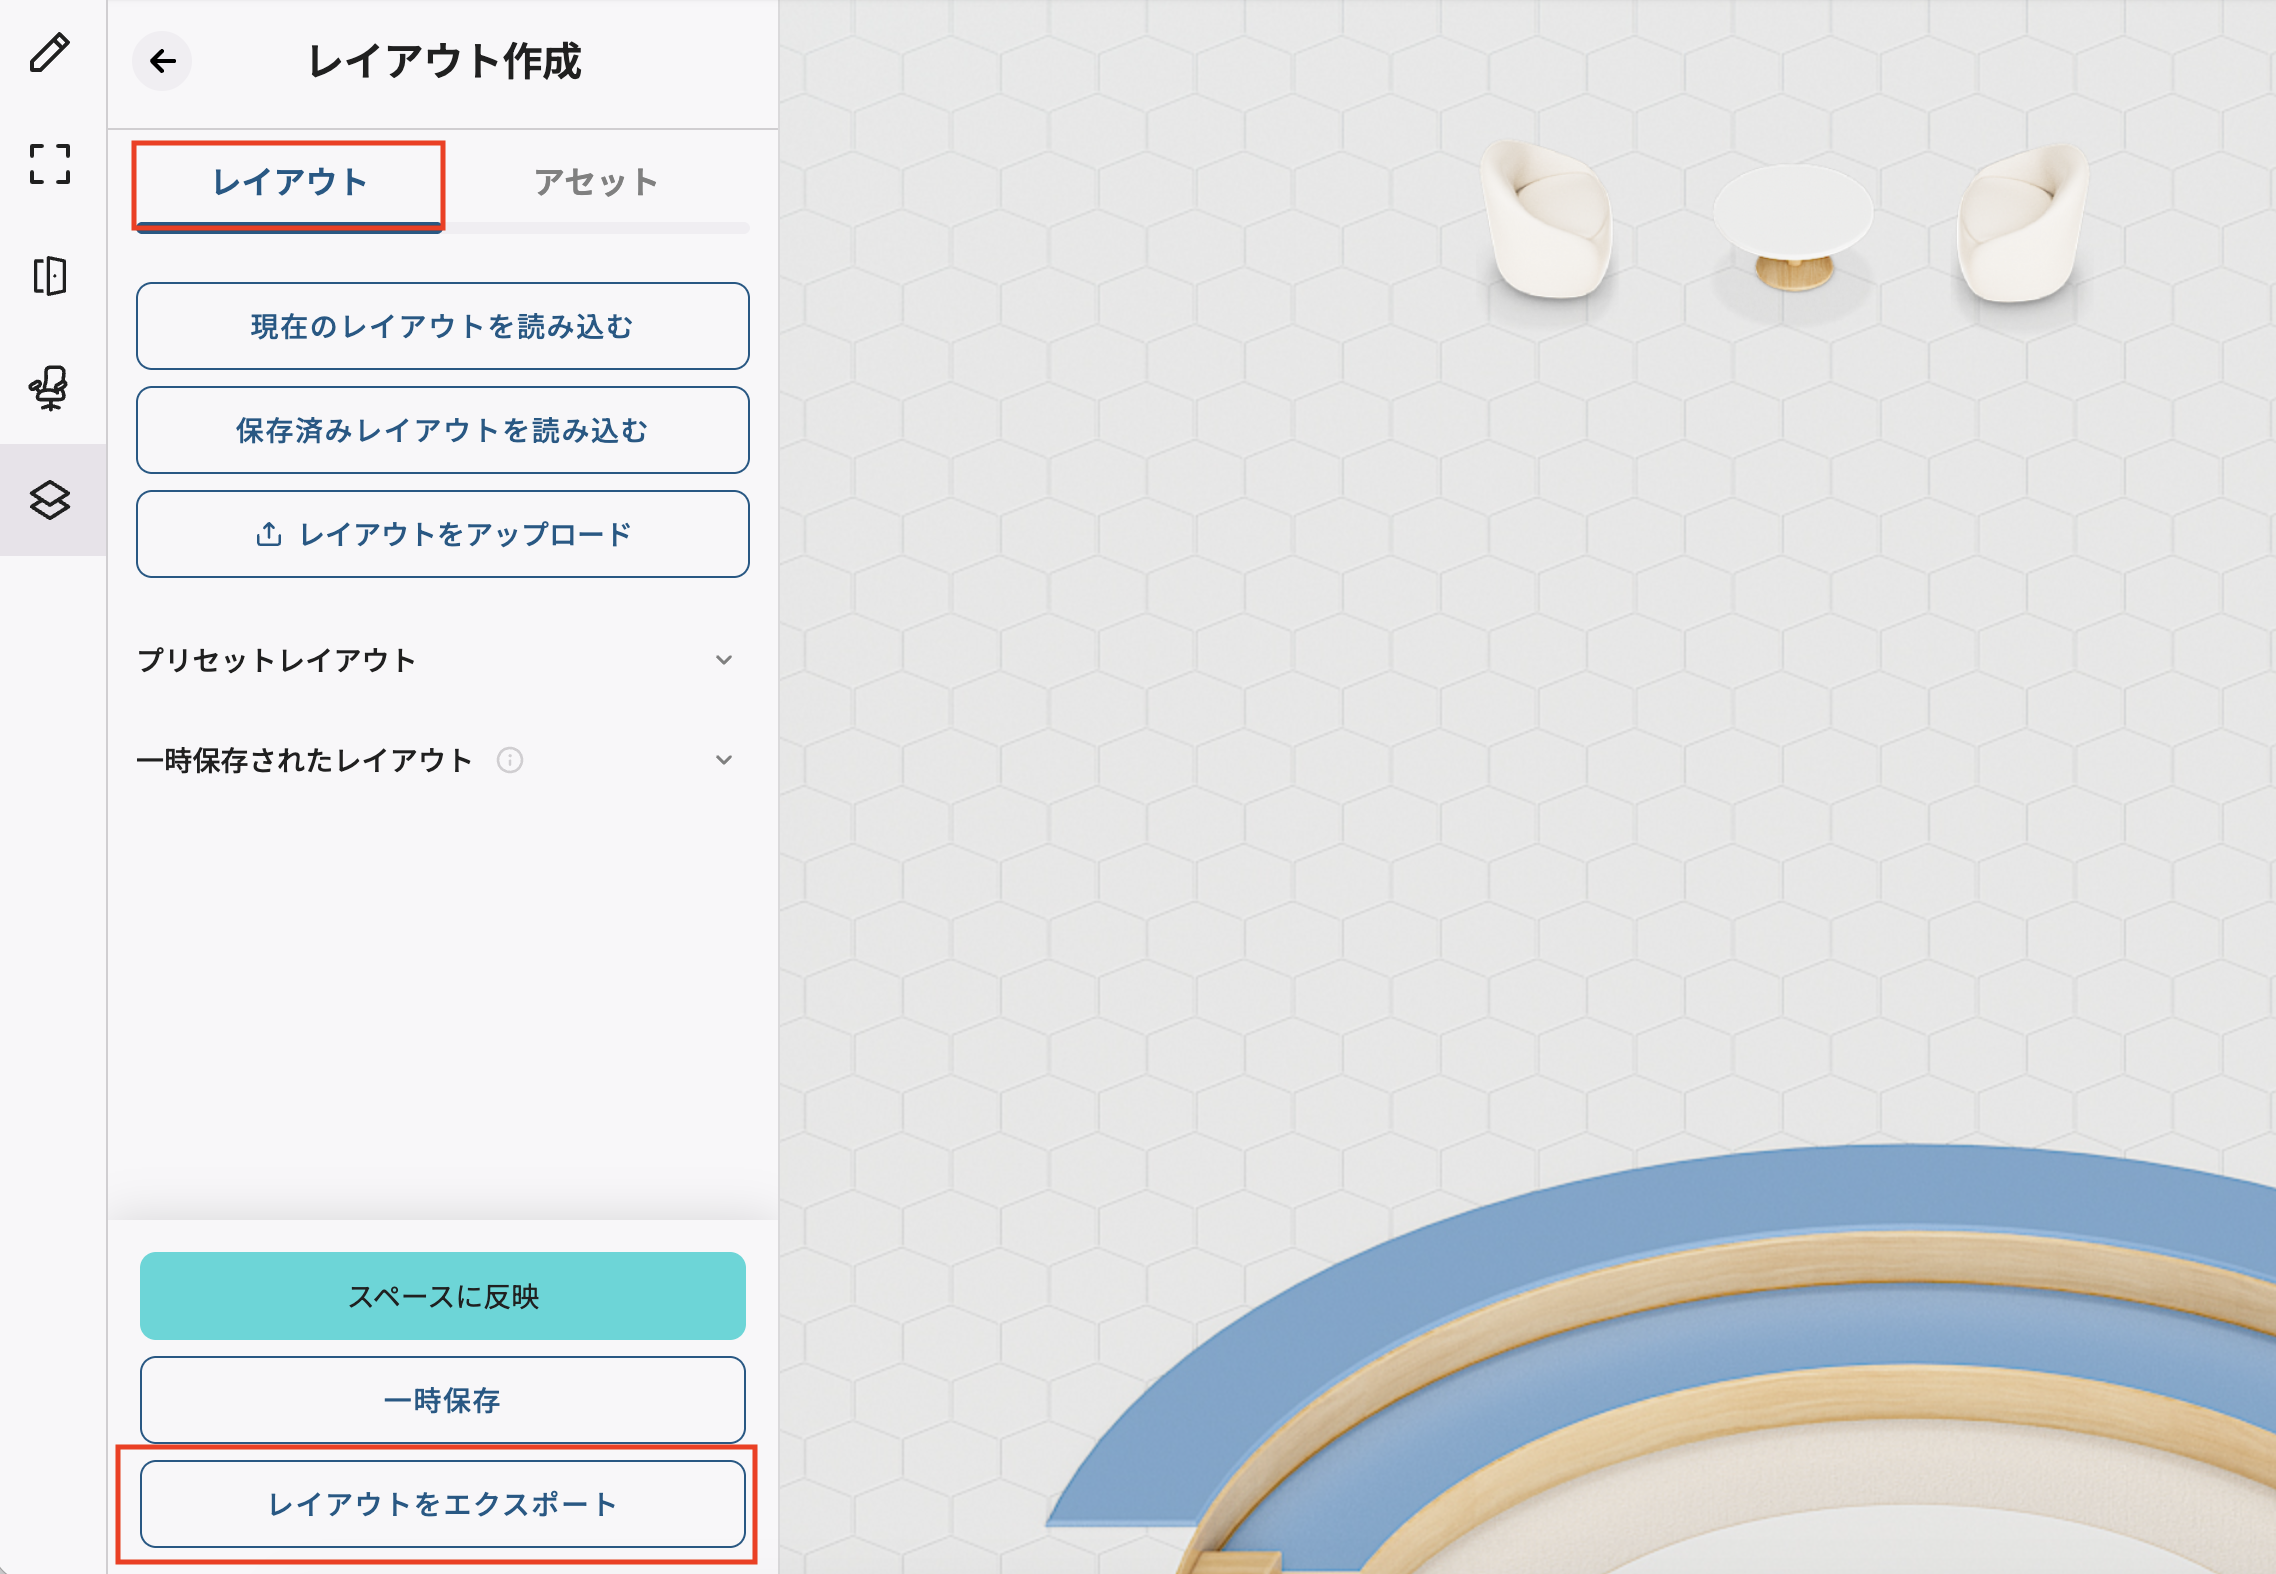Expand プリセットレイアウト chevron

[x=724, y=660]
